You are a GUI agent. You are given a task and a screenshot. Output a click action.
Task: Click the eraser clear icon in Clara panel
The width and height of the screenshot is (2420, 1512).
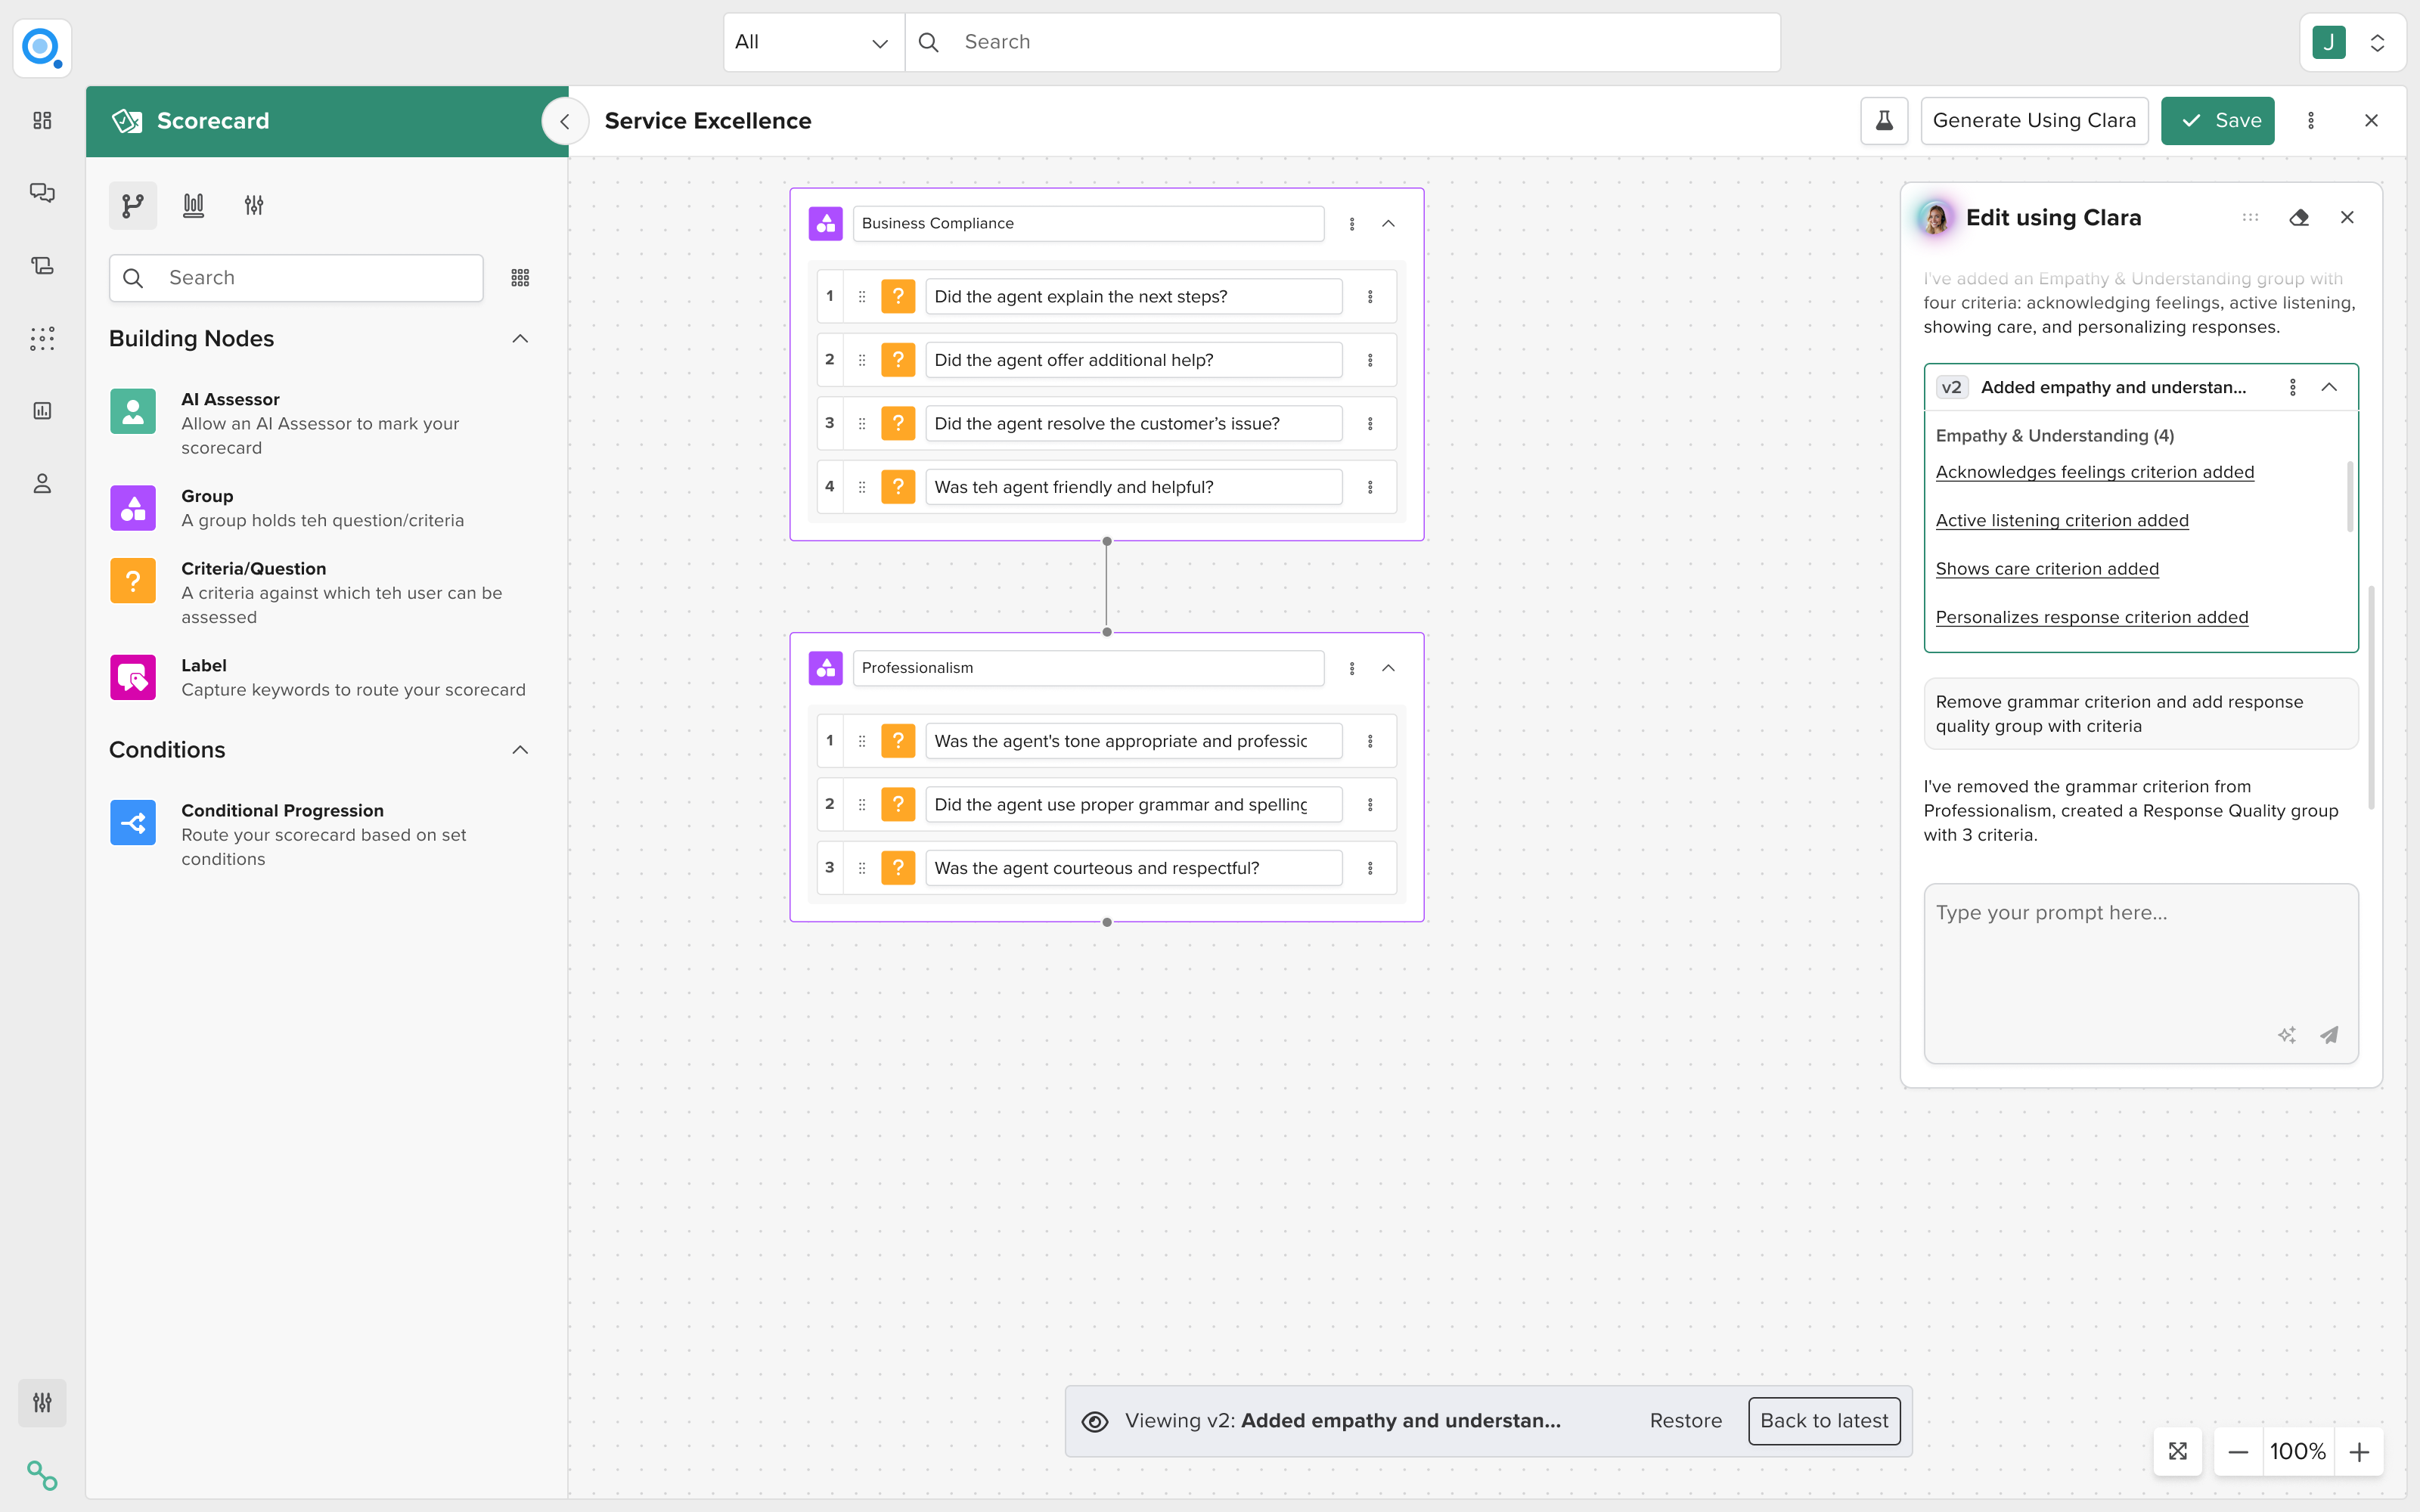[x=2299, y=218]
